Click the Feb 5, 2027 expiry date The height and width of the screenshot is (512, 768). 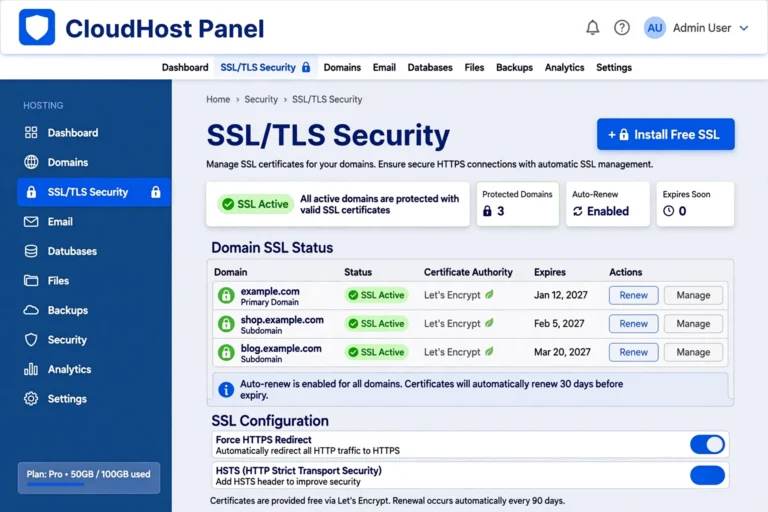(559, 323)
